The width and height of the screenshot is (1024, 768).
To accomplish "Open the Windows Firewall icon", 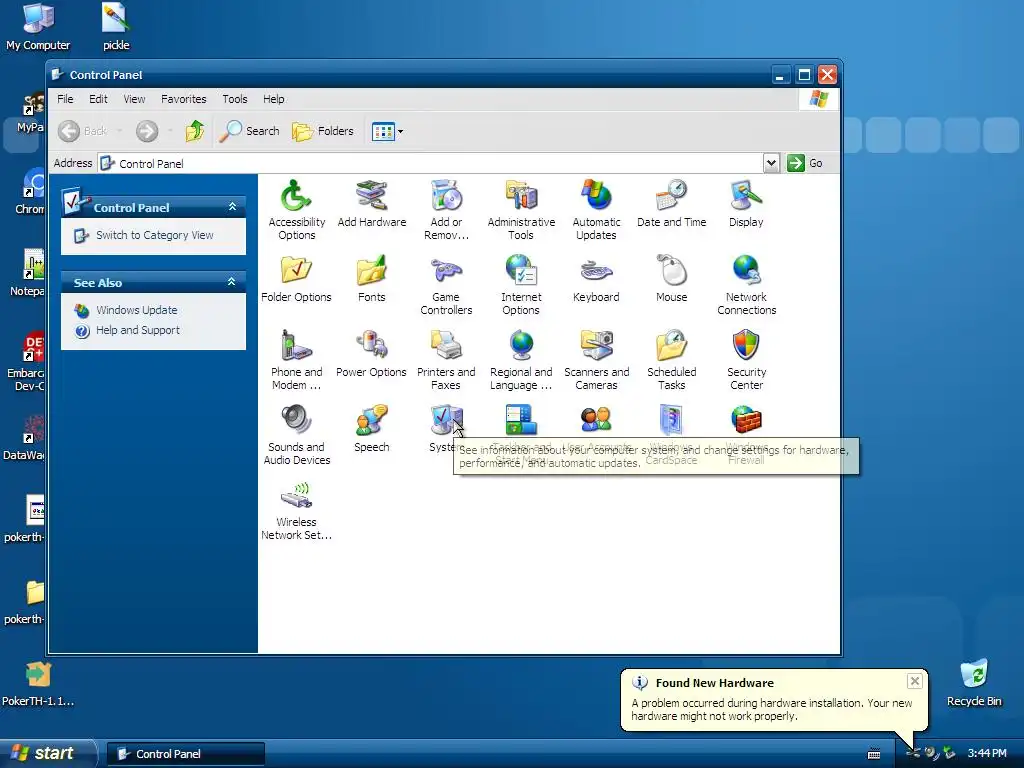I will coord(746,421).
